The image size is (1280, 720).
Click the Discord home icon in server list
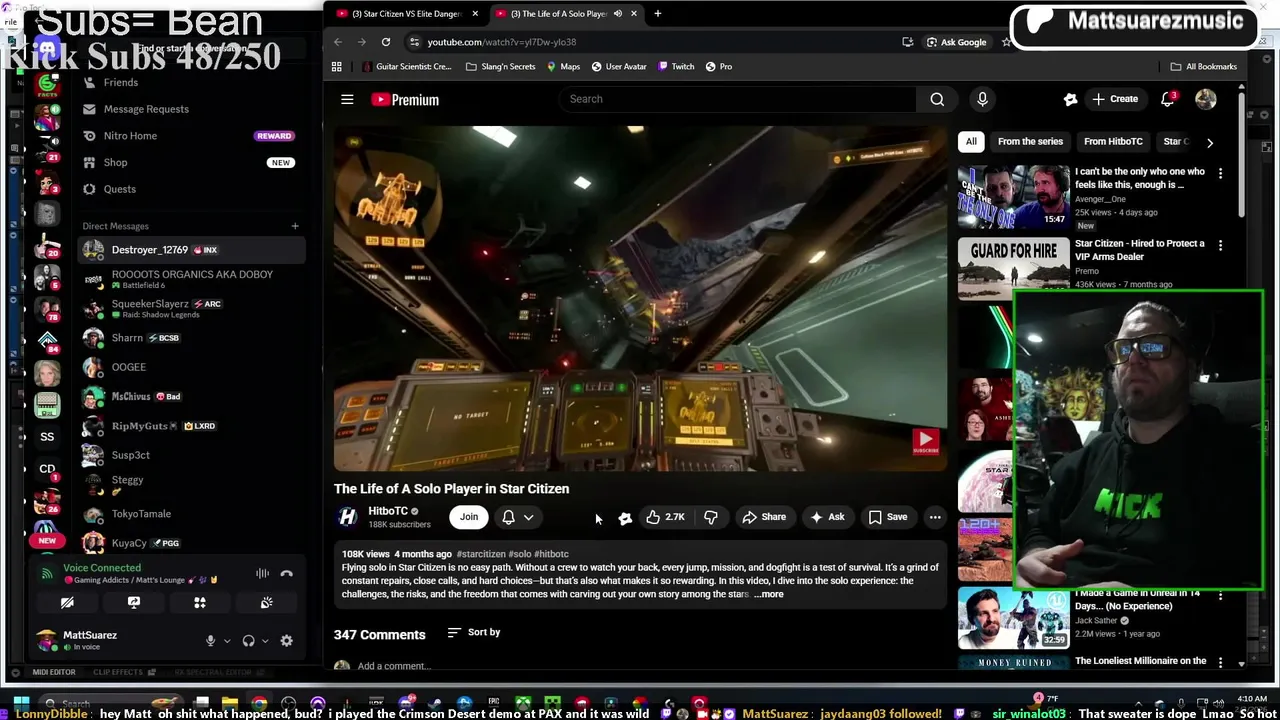(x=47, y=48)
